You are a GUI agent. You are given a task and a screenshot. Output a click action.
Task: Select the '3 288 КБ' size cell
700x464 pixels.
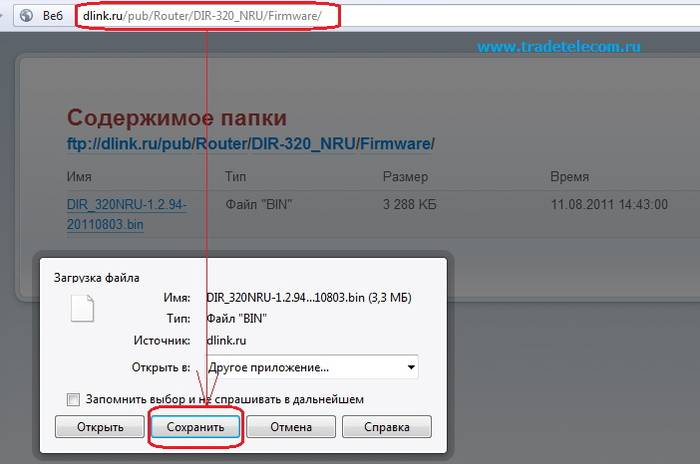pyautogui.click(x=410, y=205)
